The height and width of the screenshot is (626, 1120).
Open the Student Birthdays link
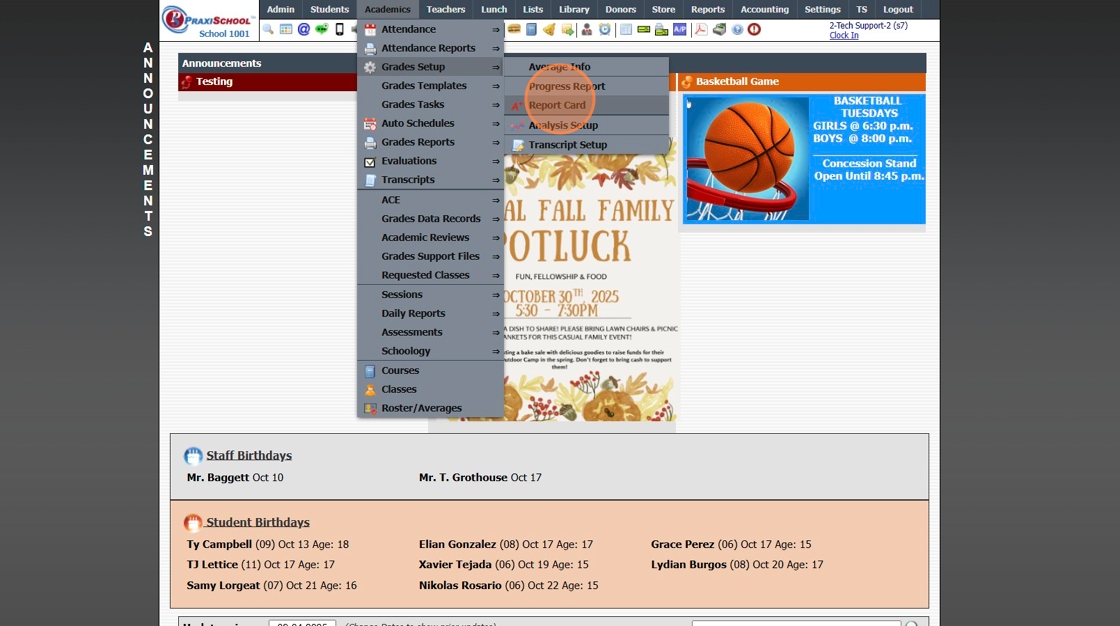click(258, 522)
